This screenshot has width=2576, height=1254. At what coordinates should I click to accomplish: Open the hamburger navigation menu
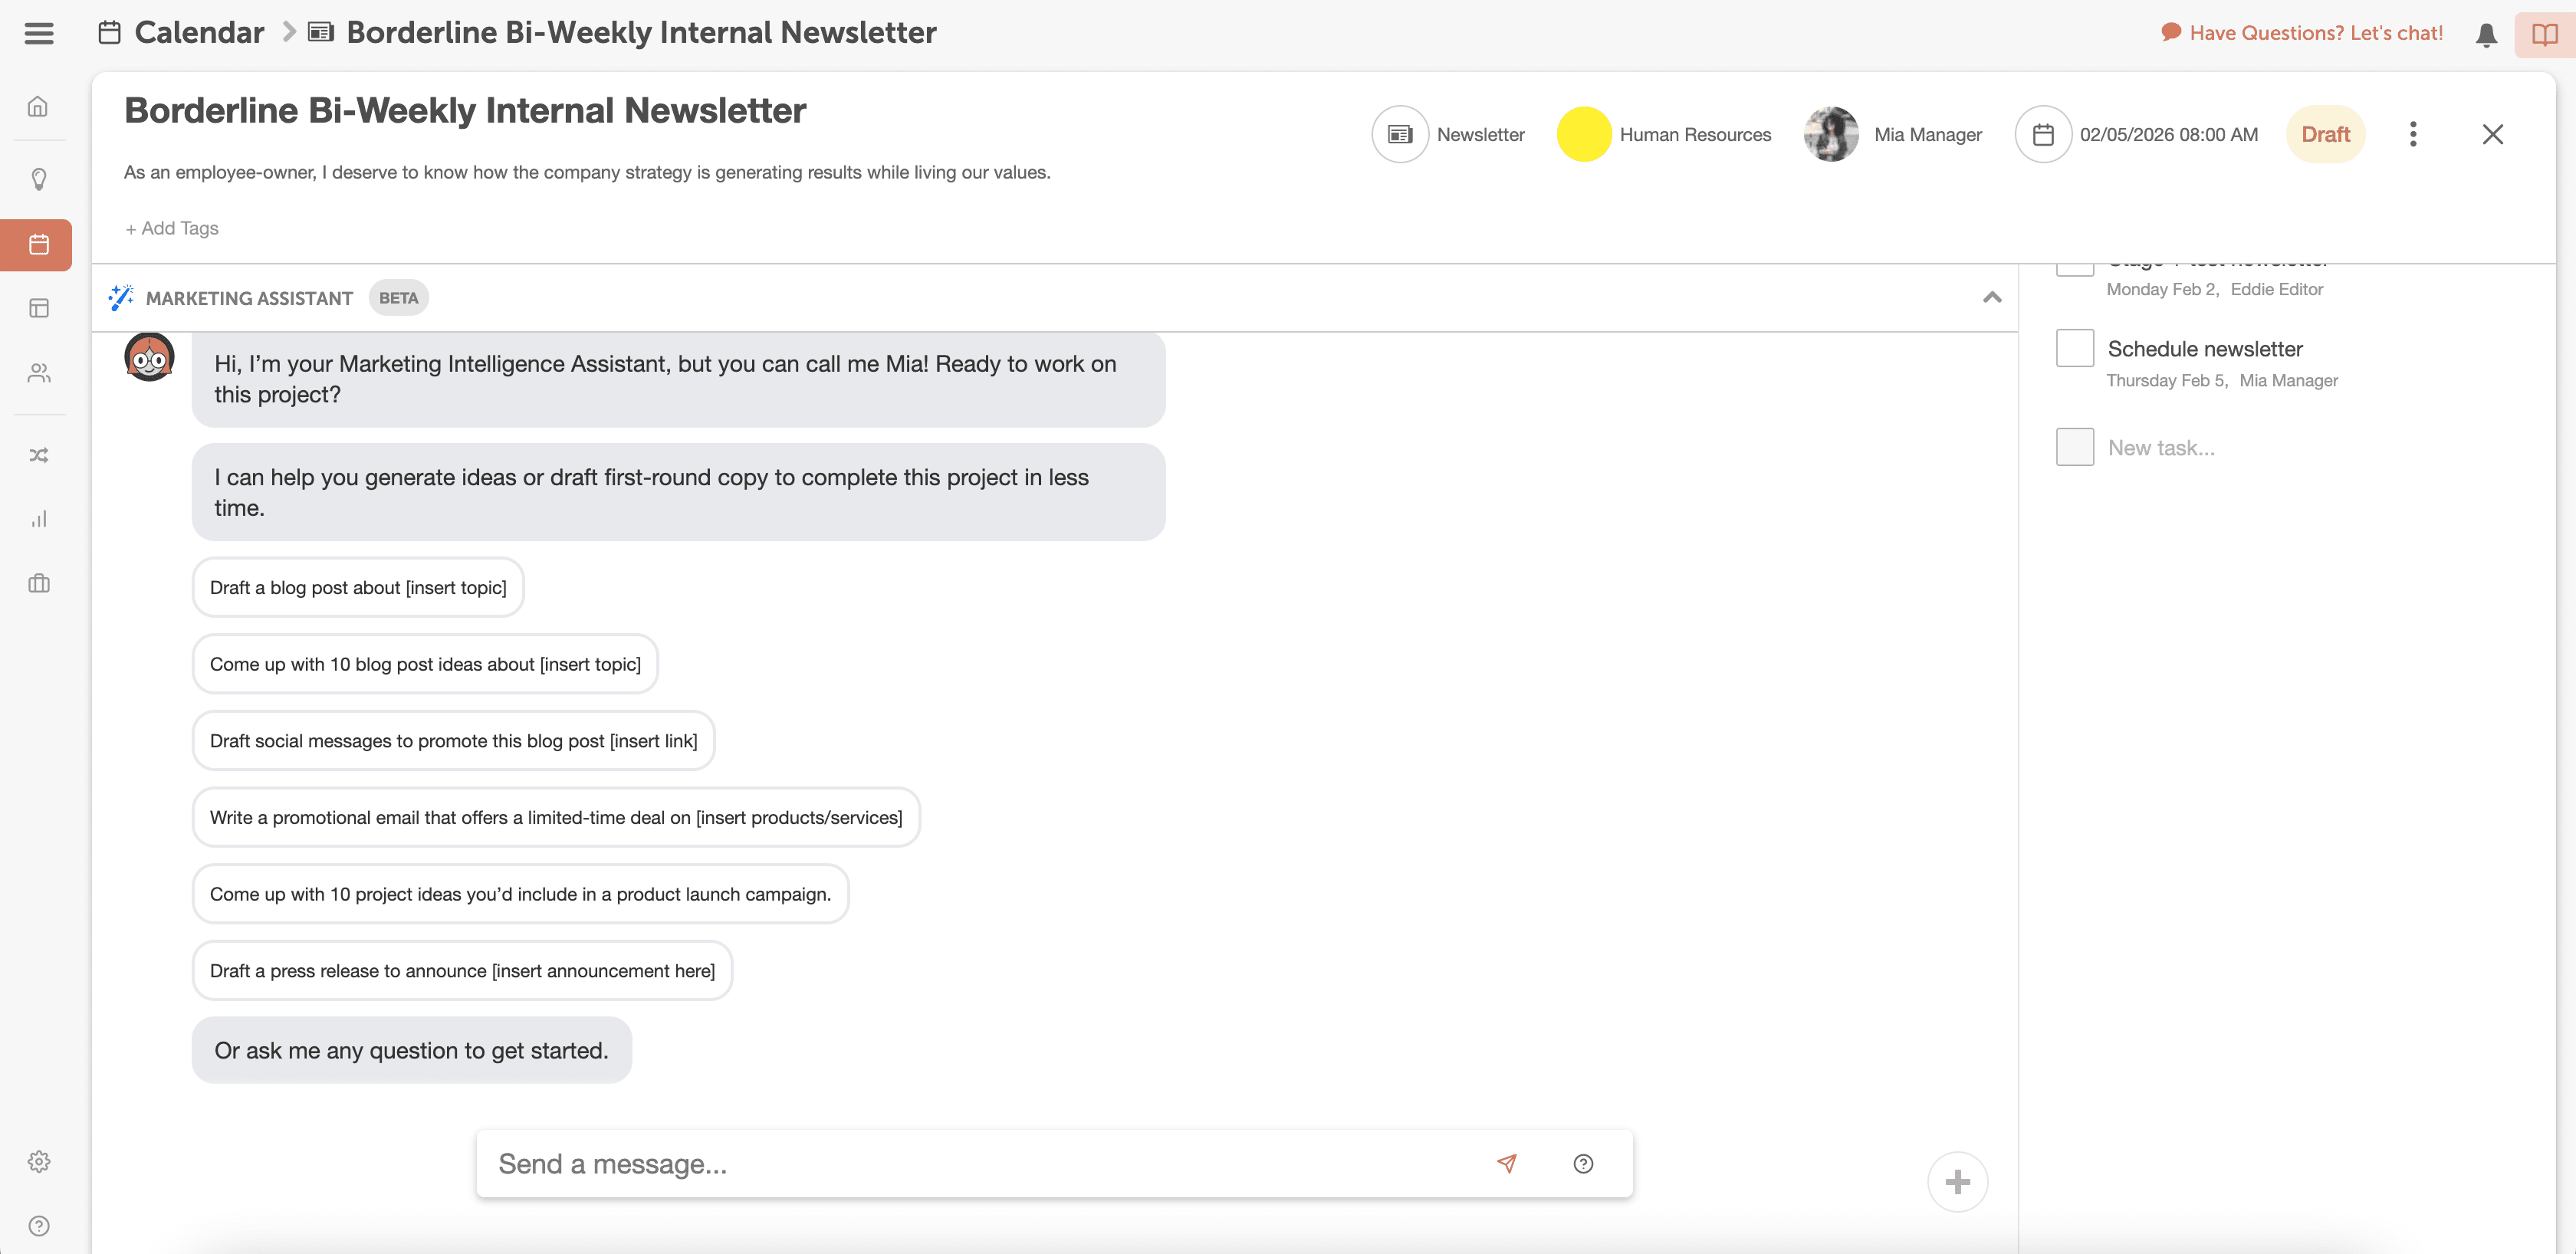tap(39, 33)
